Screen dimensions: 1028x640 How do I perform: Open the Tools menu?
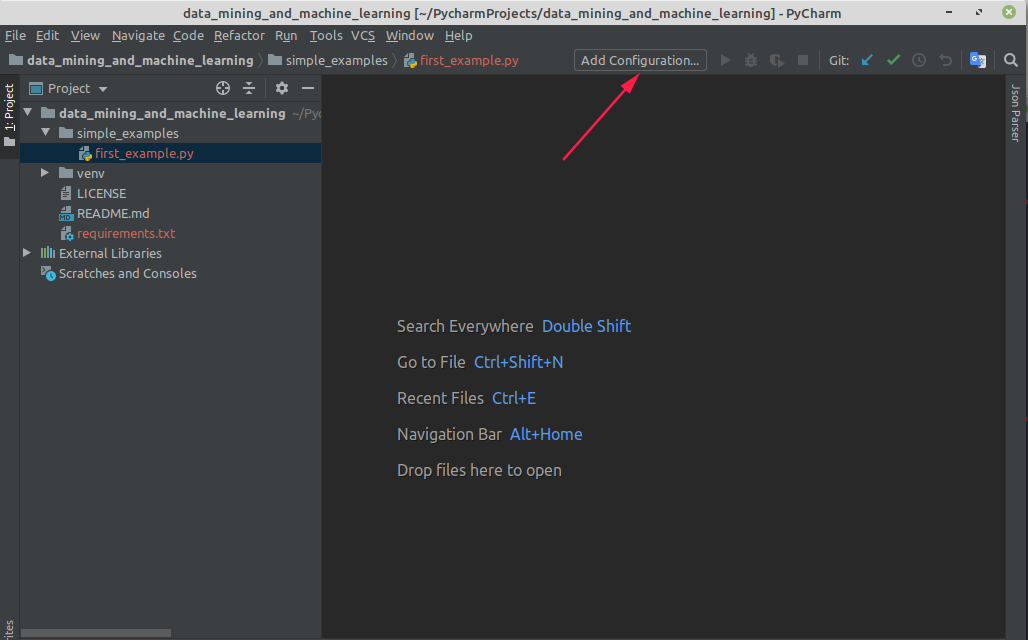pyautogui.click(x=326, y=35)
